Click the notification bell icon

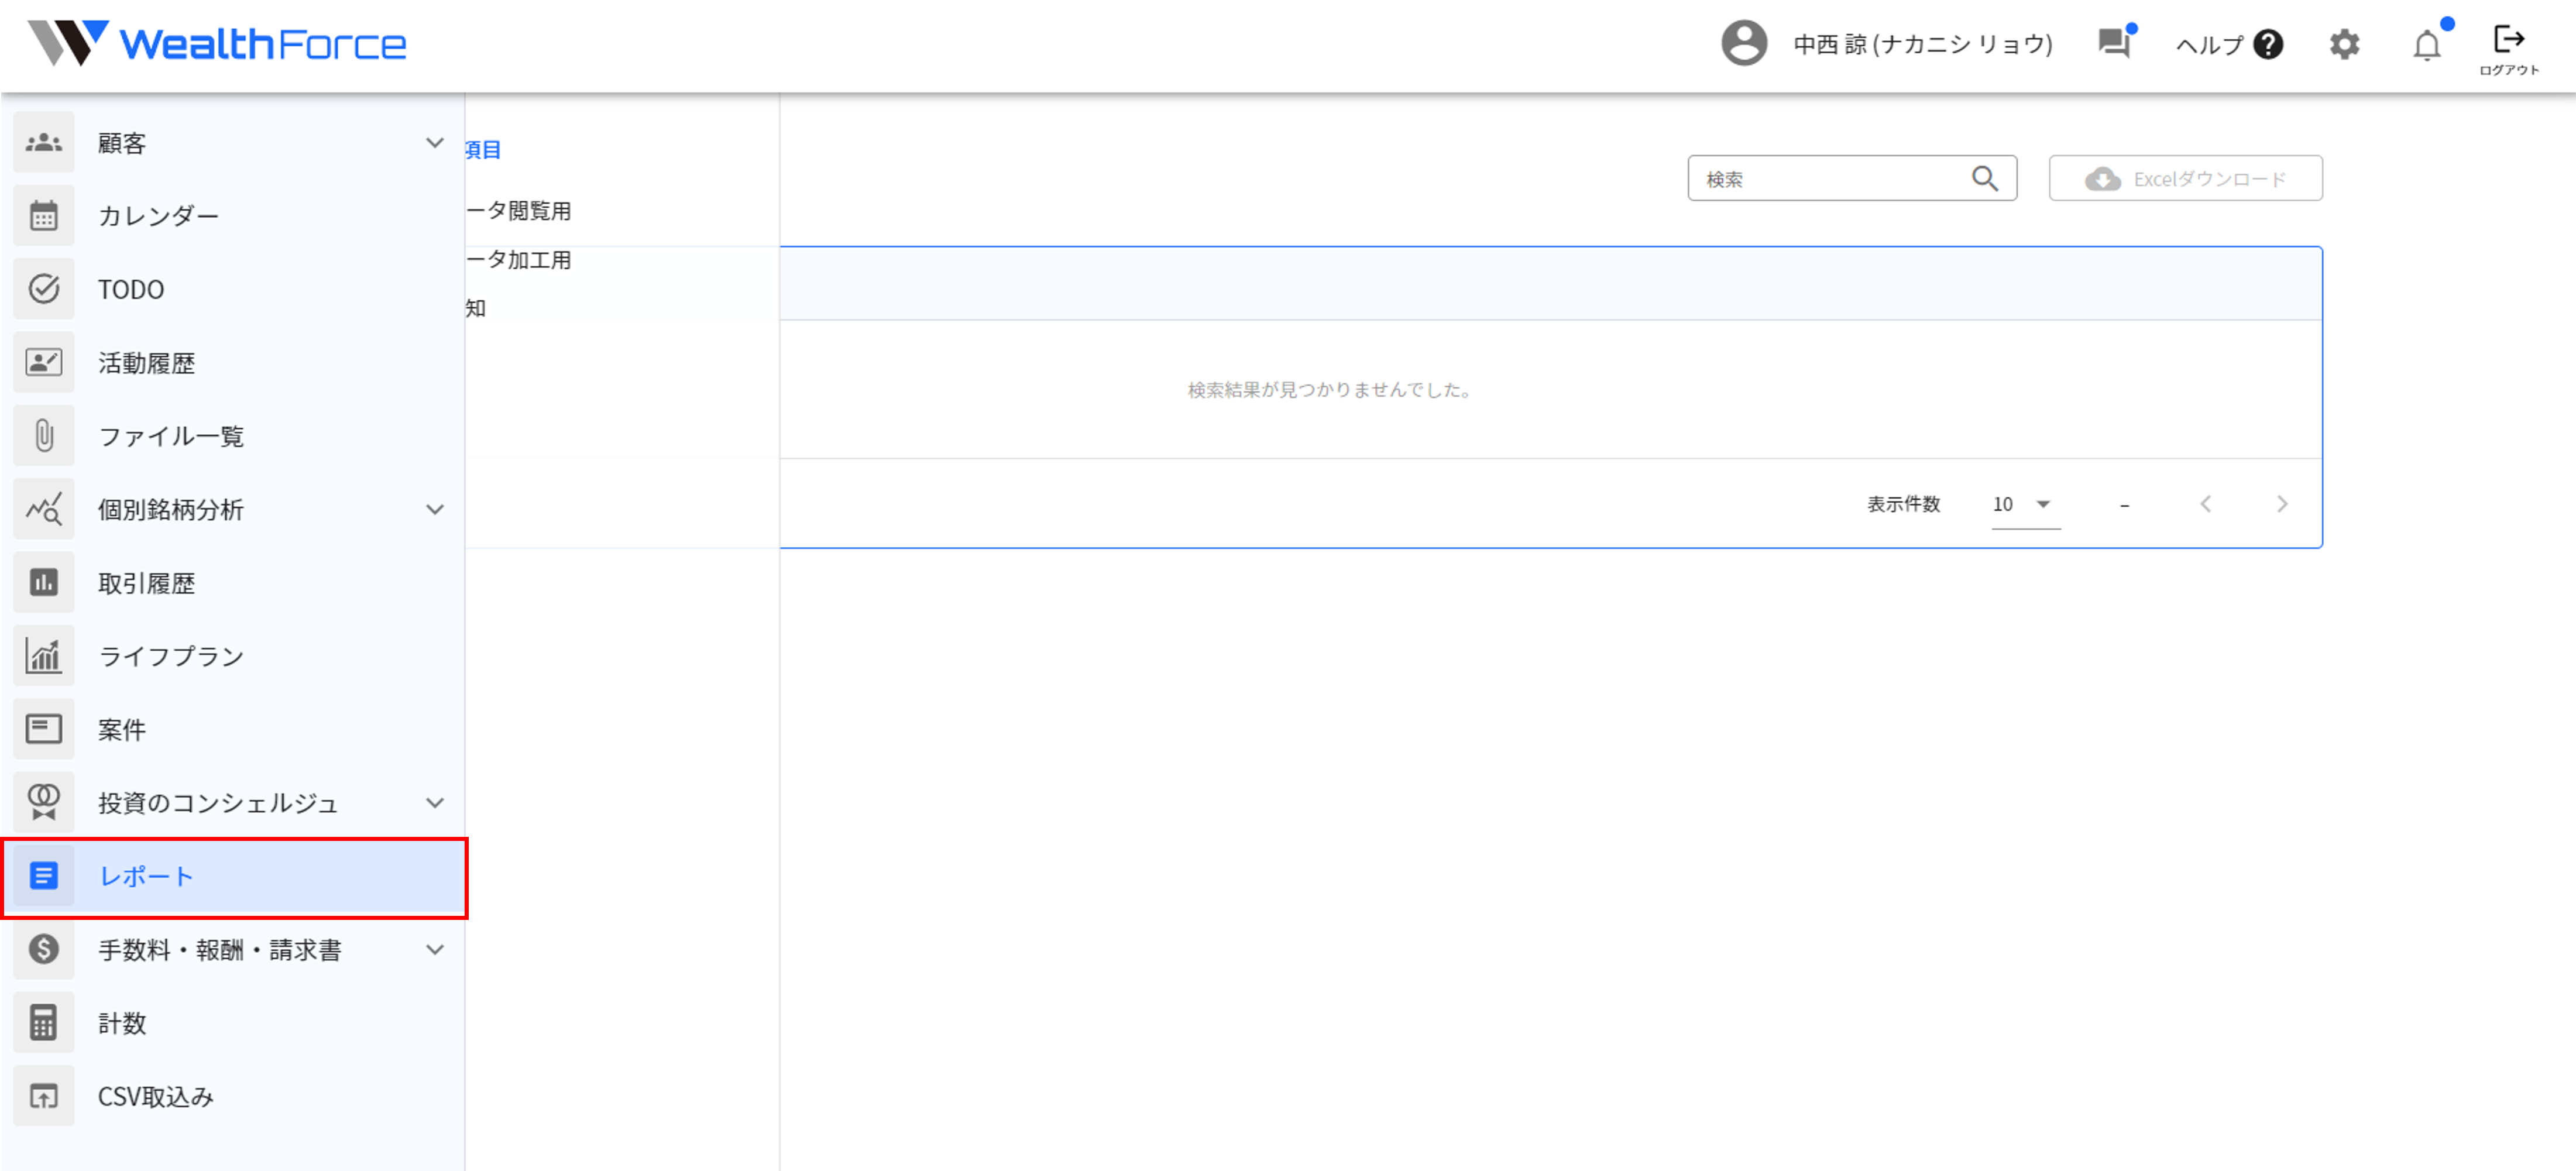click(2426, 45)
